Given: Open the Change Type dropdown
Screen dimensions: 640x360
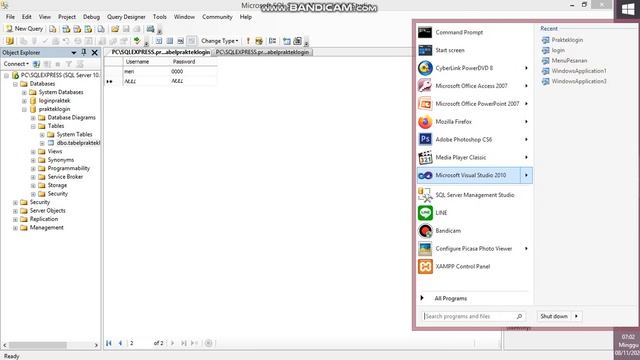Looking at the screenshot, I should tap(220, 41).
